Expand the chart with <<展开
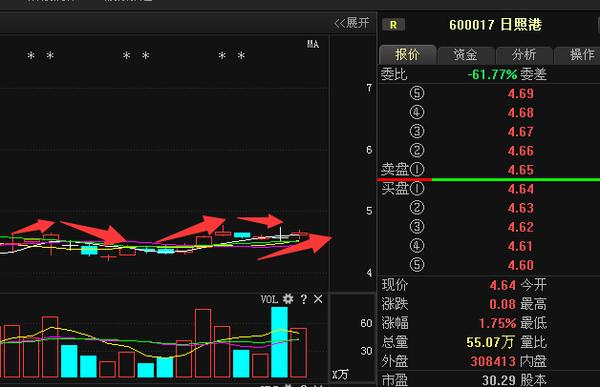The height and width of the screenshot is (387, 600). (352, 23)
